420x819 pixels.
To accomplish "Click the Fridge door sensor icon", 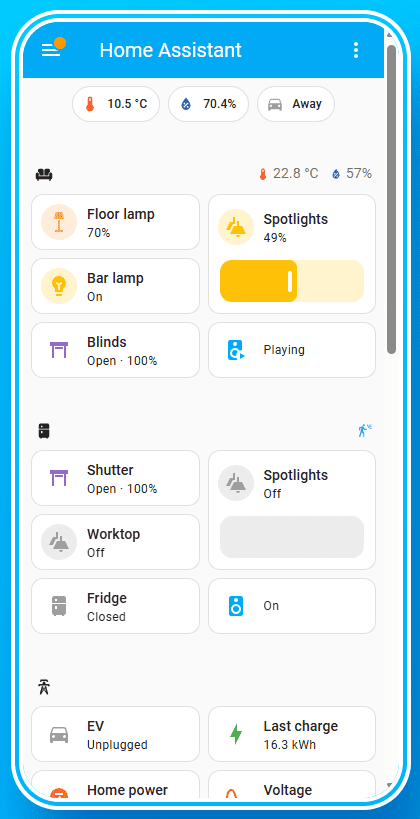I will pyautogui.click(x=59, y=606).
